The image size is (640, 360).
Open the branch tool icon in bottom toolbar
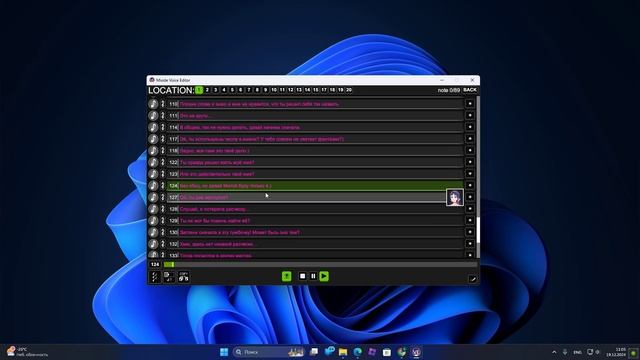155,277
